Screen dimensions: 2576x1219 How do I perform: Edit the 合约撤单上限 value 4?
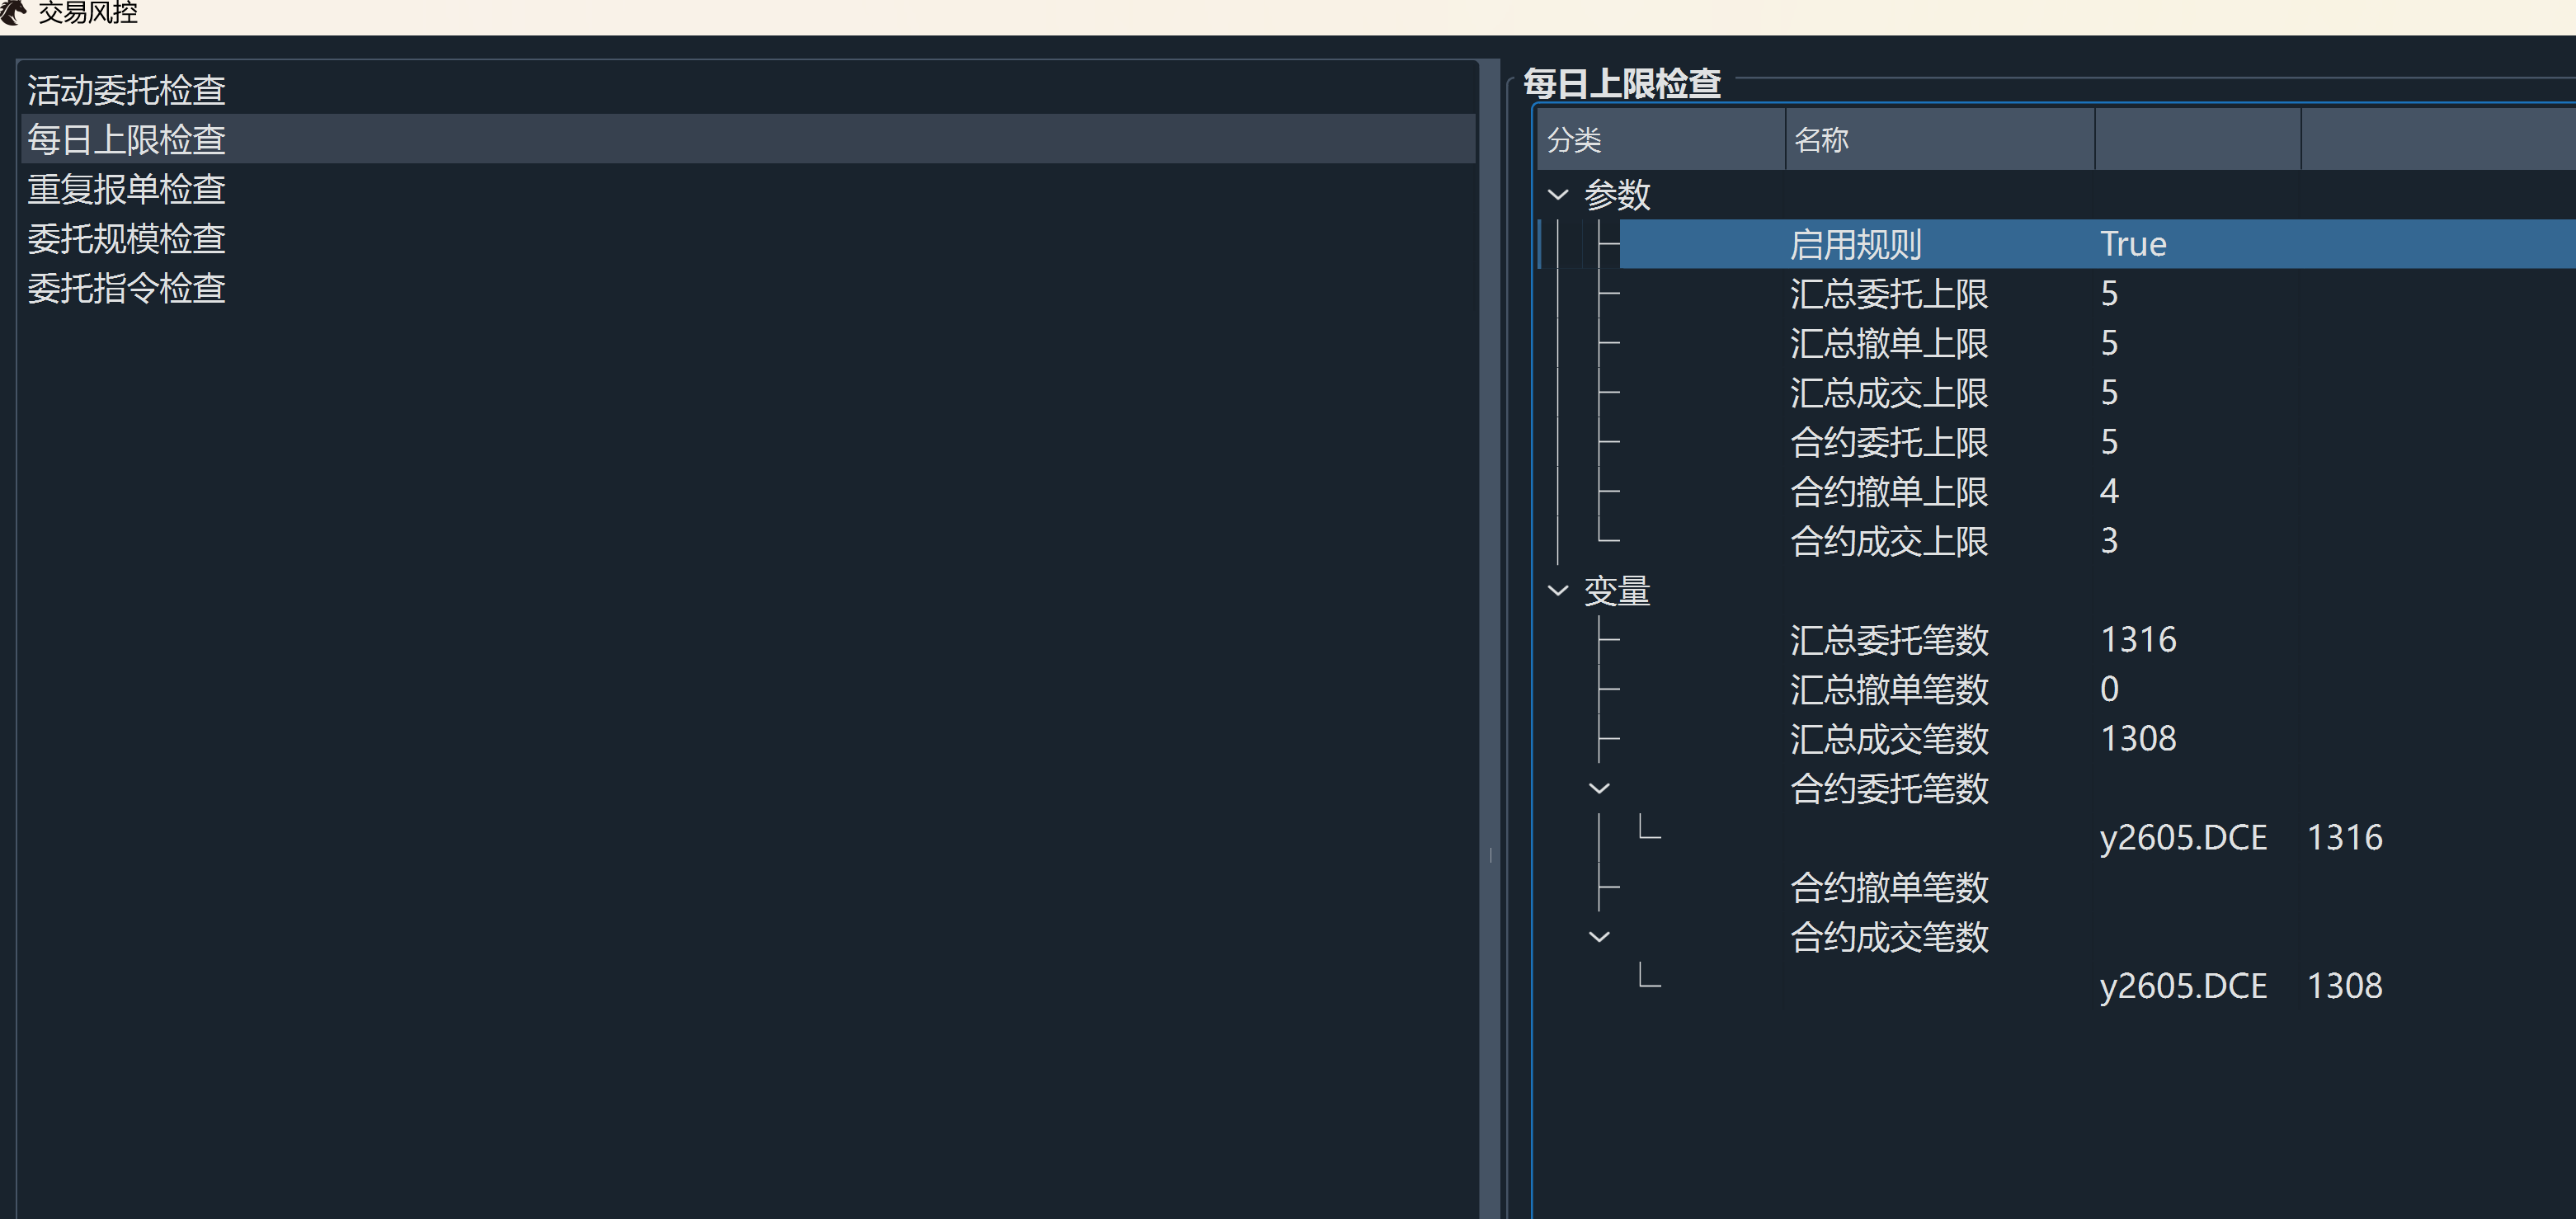[2109, 491]
